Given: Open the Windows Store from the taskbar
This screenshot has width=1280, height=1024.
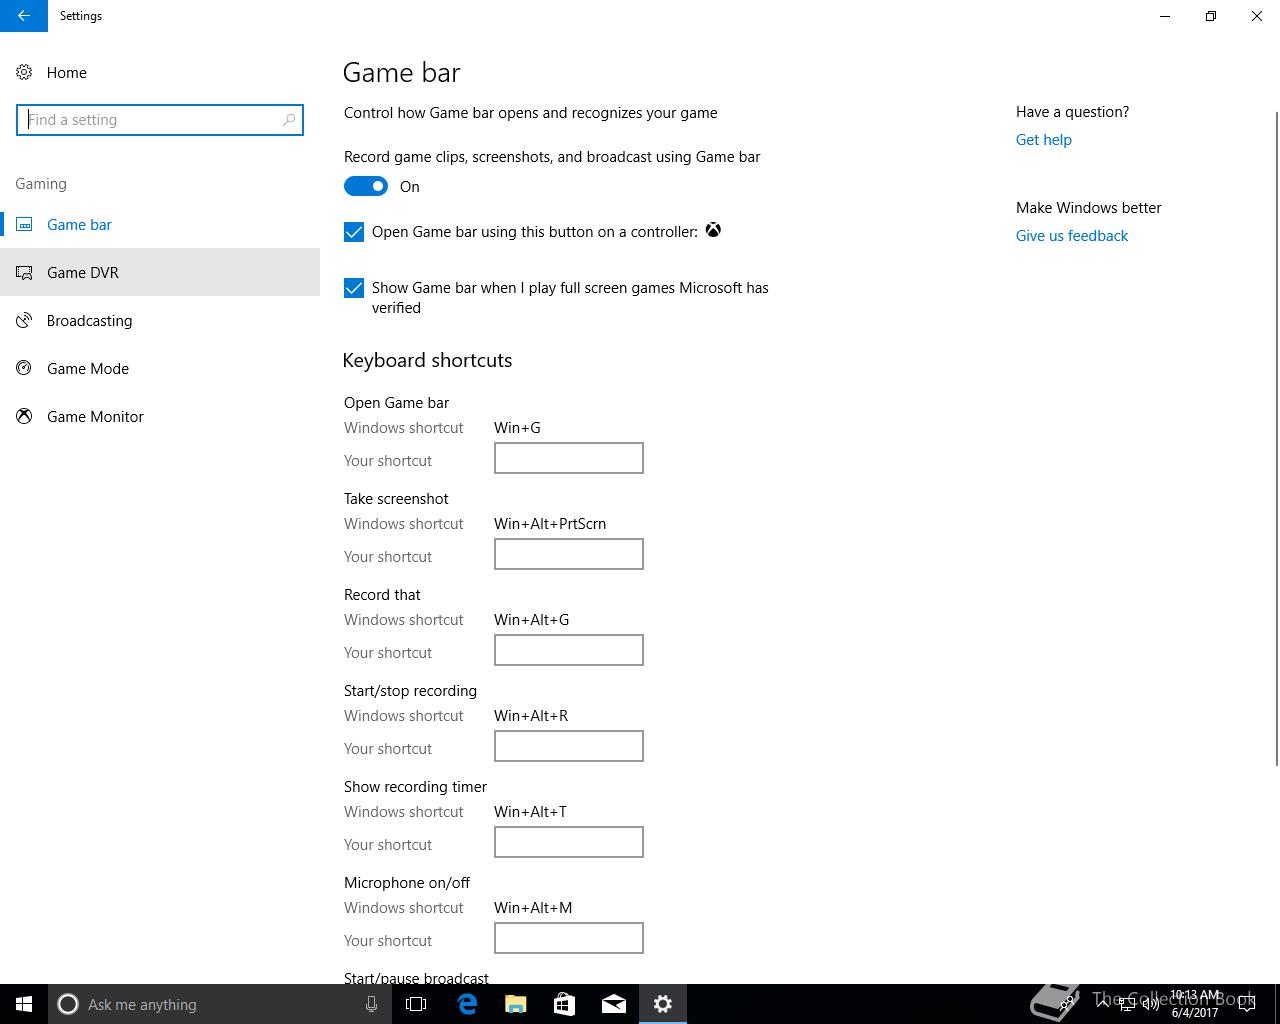Looking at the screenshot, I should coord(564,1004).
